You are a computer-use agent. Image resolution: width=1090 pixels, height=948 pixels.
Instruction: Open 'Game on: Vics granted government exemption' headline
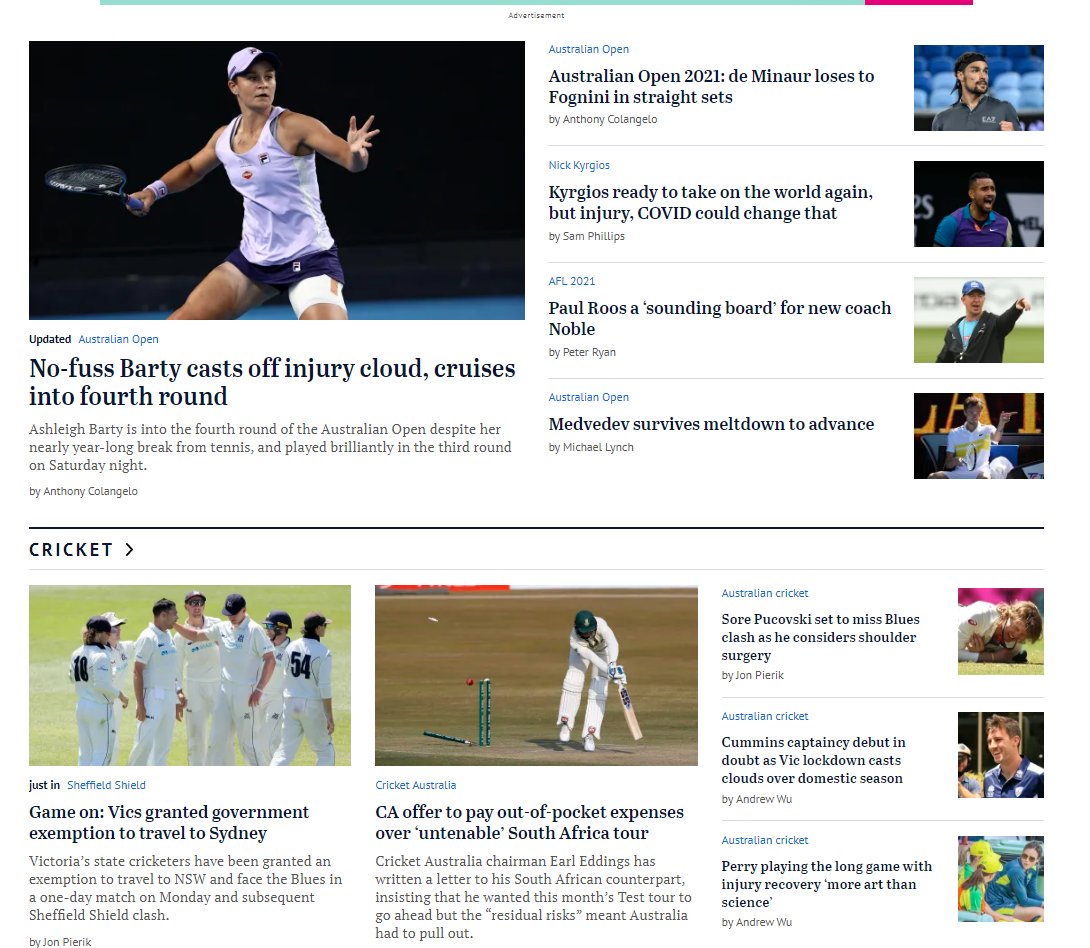(x=169, y=823)
